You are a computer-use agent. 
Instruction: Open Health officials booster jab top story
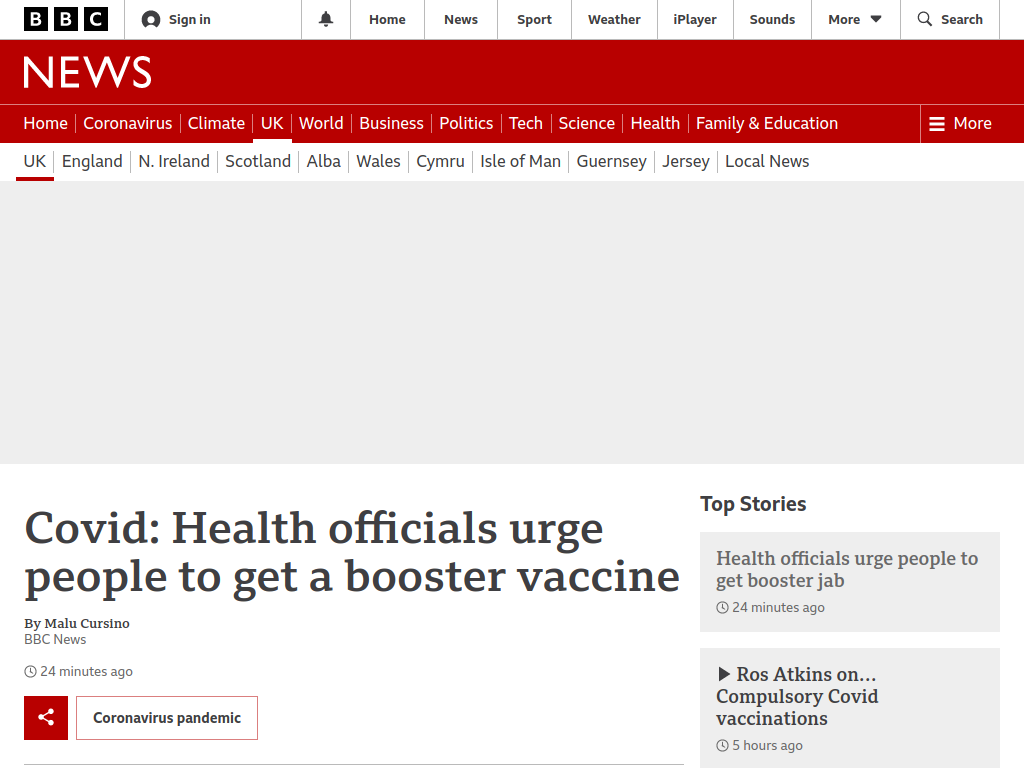tap(847, 569)
